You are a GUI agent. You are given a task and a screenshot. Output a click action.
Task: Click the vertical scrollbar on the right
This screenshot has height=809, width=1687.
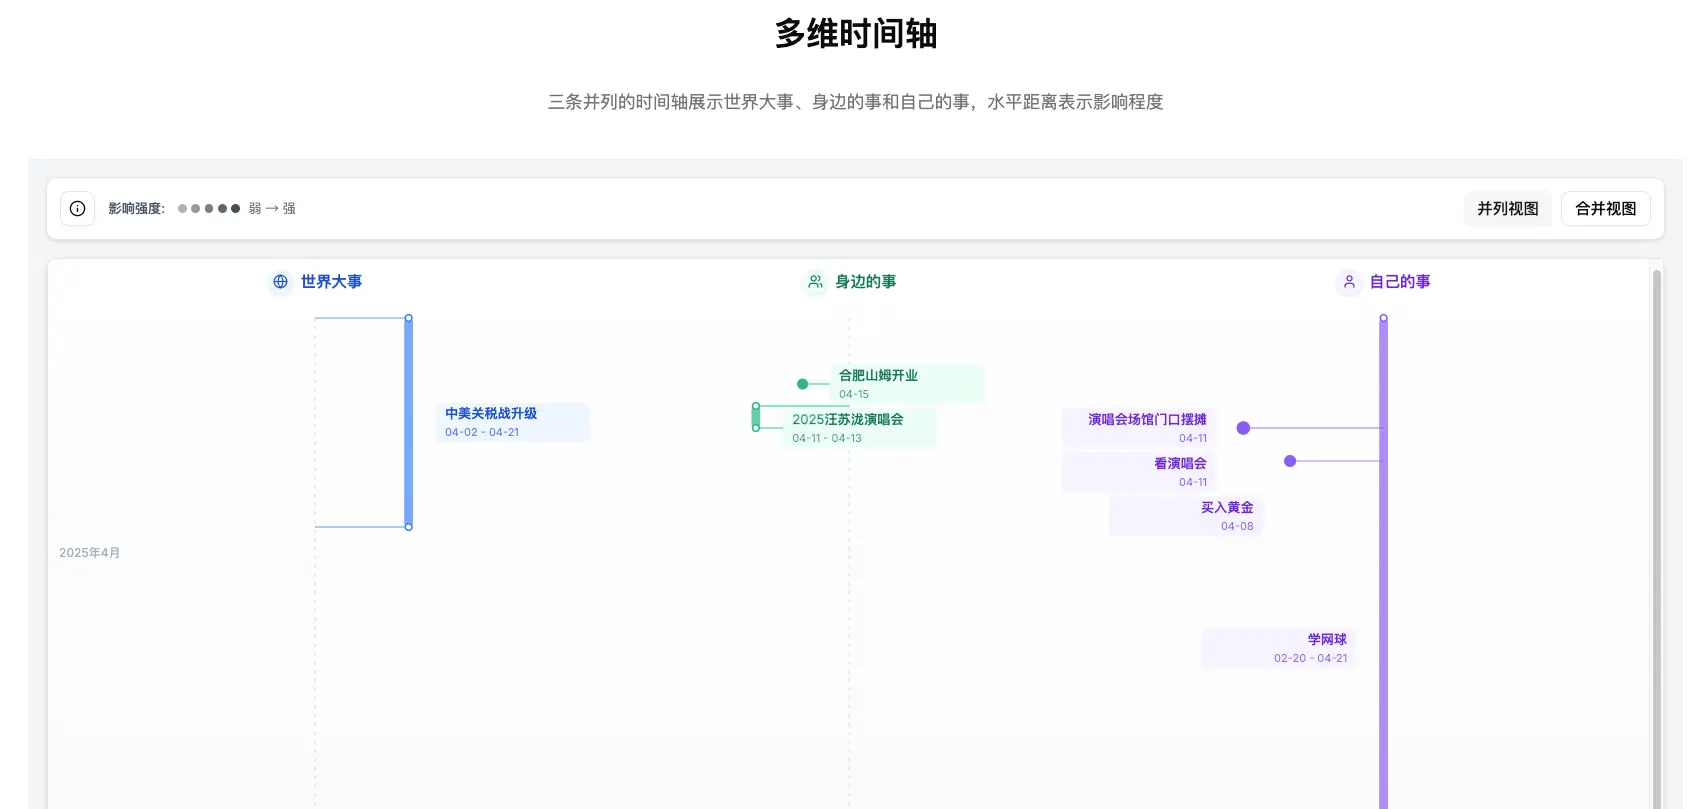point(1656,540)
